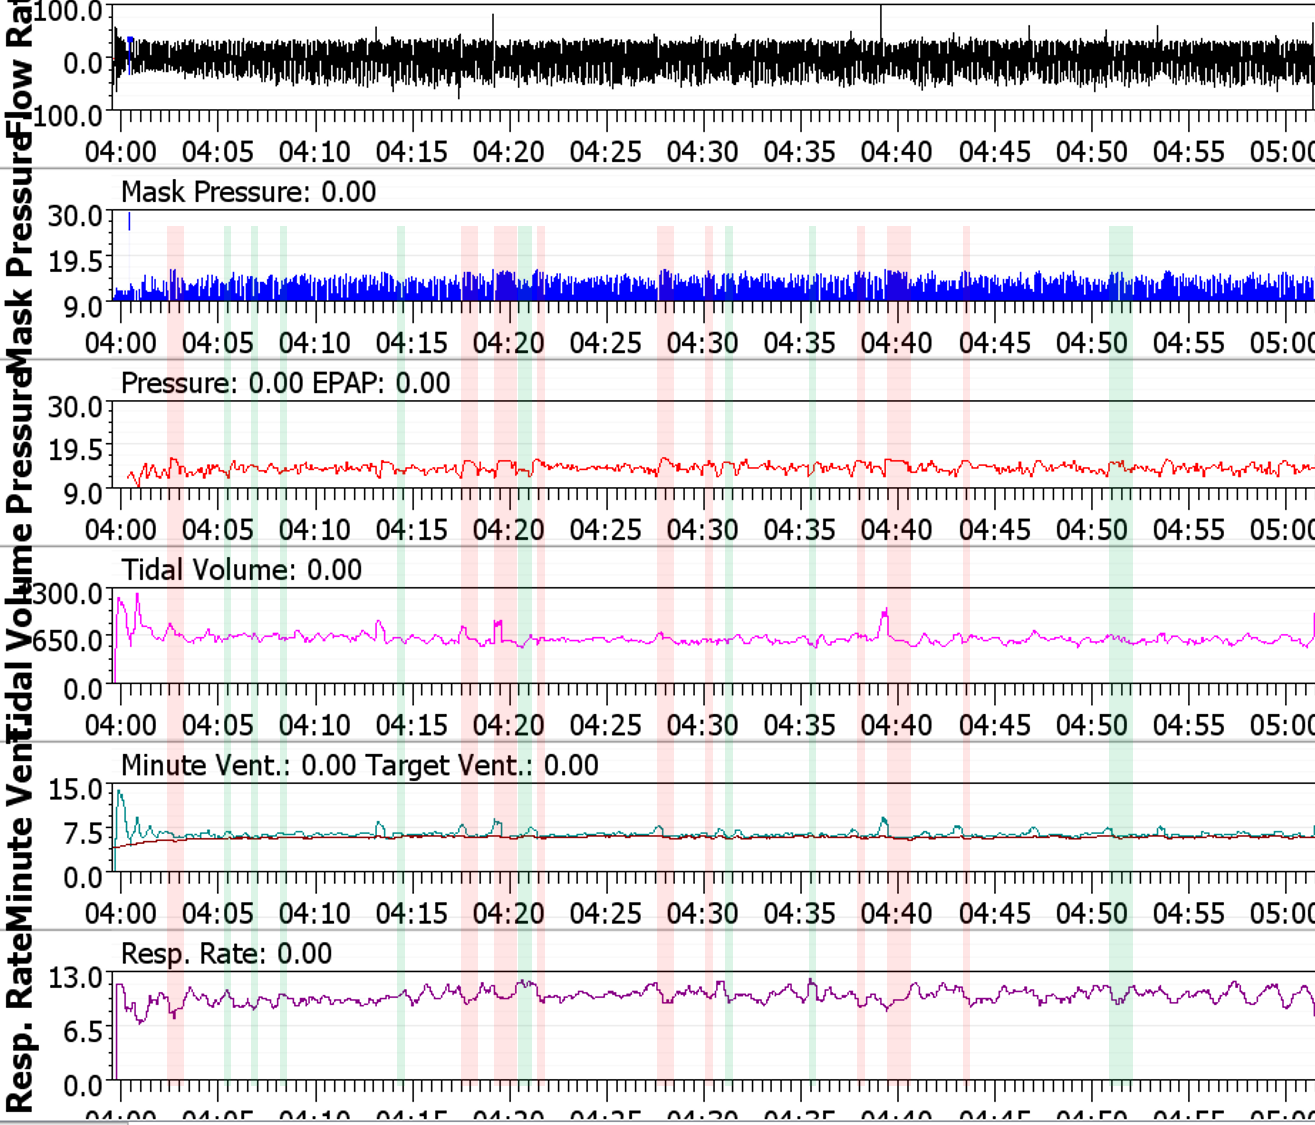This screenshot has width=1315, height=1125.
Task: Click the wide pink band near 04:40 in the Mask Pressure graph
Action: point(899,263)
